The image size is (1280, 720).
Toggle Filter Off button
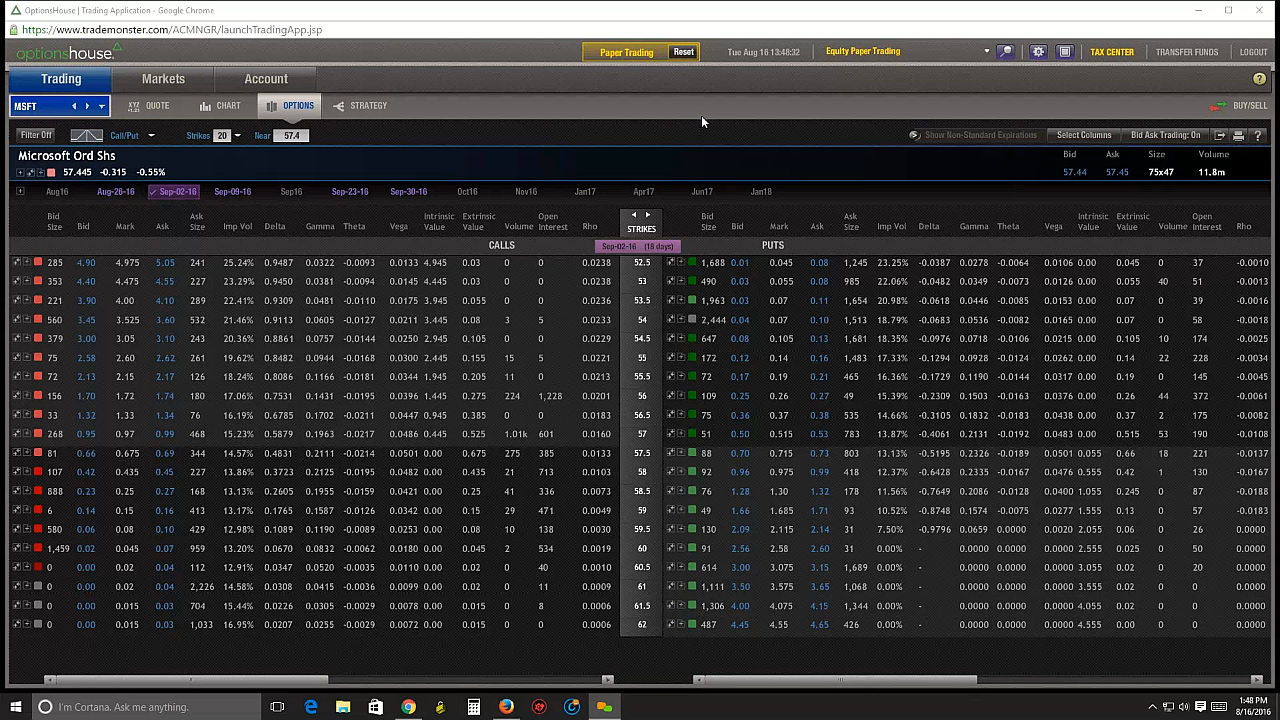(x=36, y=135)
